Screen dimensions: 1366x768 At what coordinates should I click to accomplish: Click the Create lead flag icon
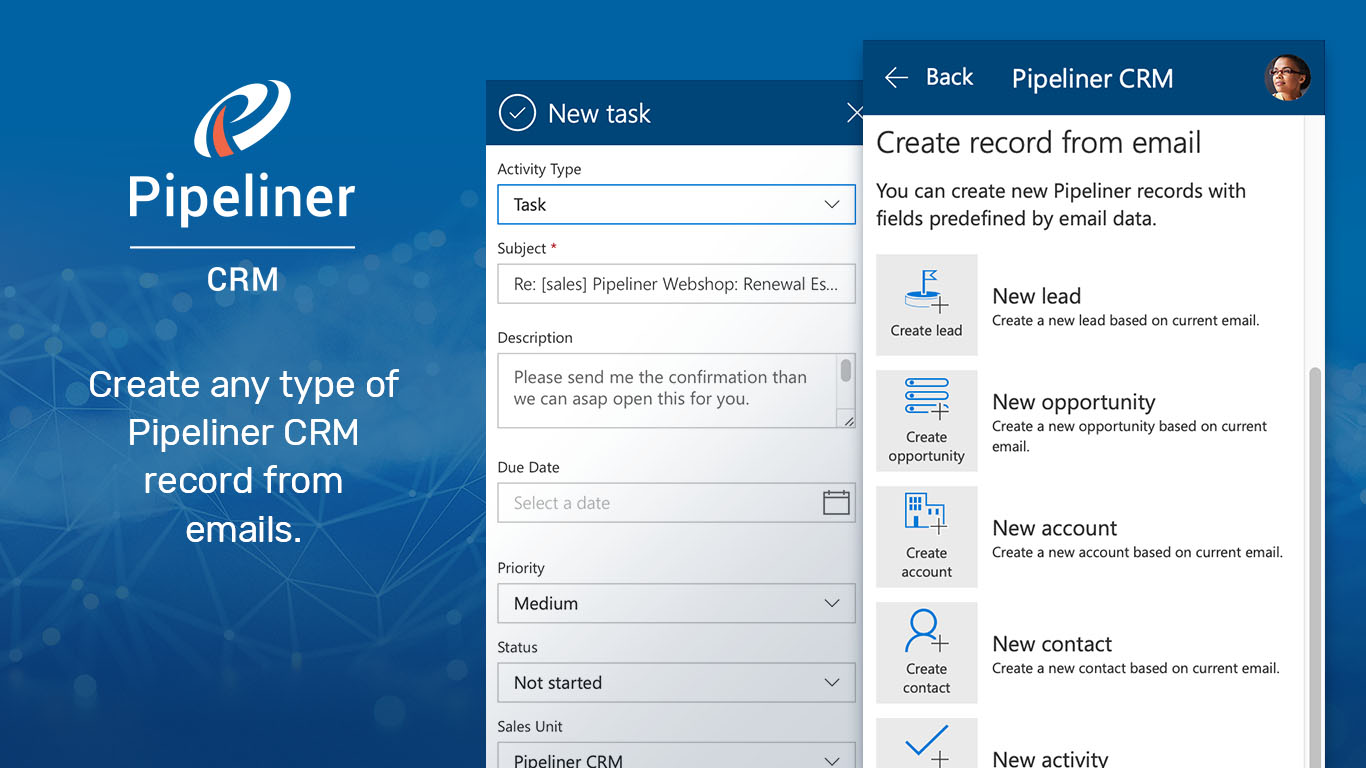tap(927, 290)
